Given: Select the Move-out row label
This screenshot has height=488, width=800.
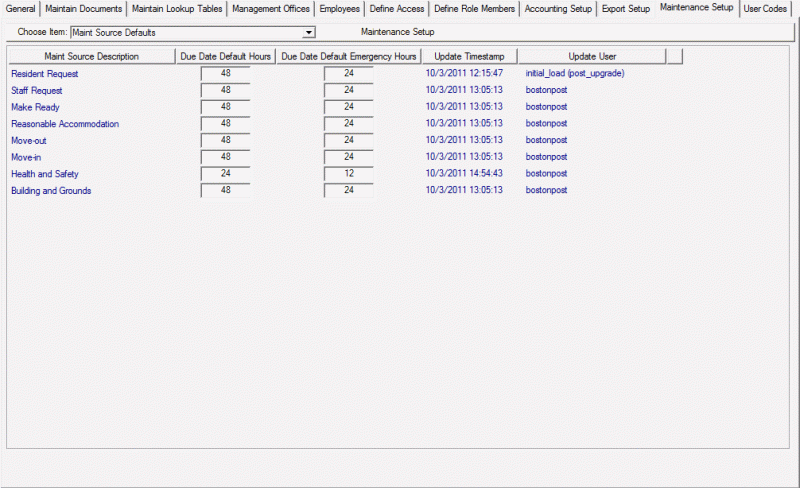Looking at the screenshot, I should (29, 141).
